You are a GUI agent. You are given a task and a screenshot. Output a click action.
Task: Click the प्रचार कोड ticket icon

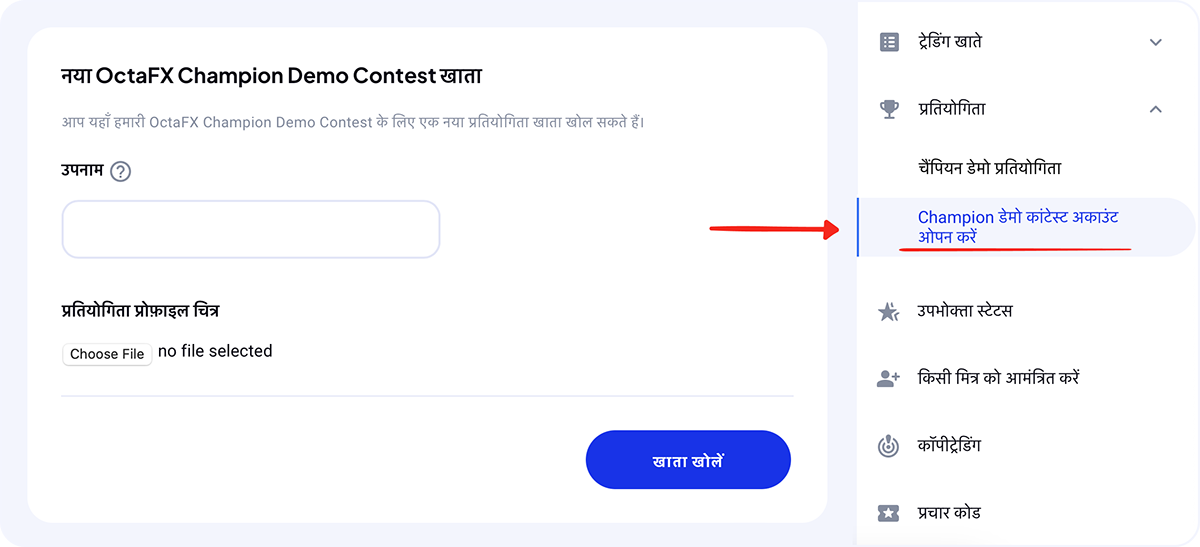coord(888,513)
